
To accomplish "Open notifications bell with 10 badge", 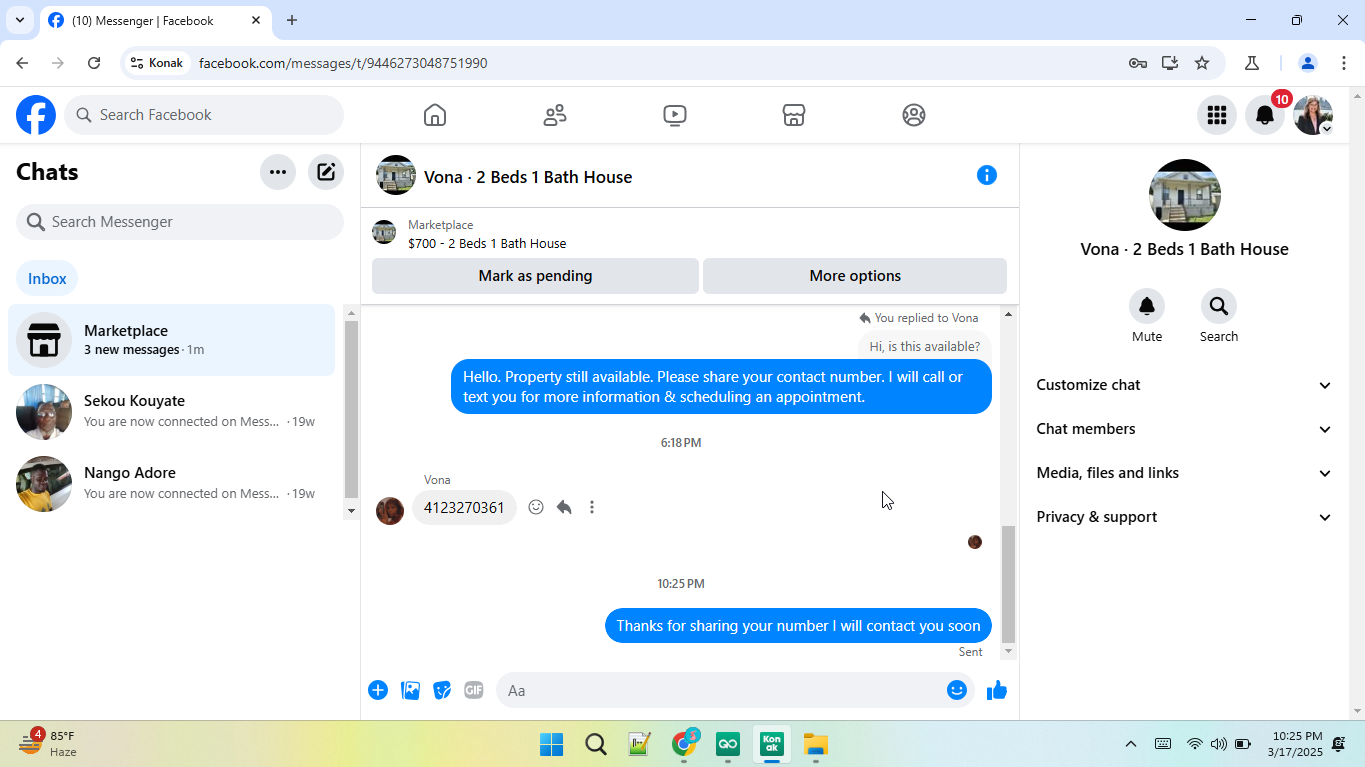I will (x=1265, y=115).
